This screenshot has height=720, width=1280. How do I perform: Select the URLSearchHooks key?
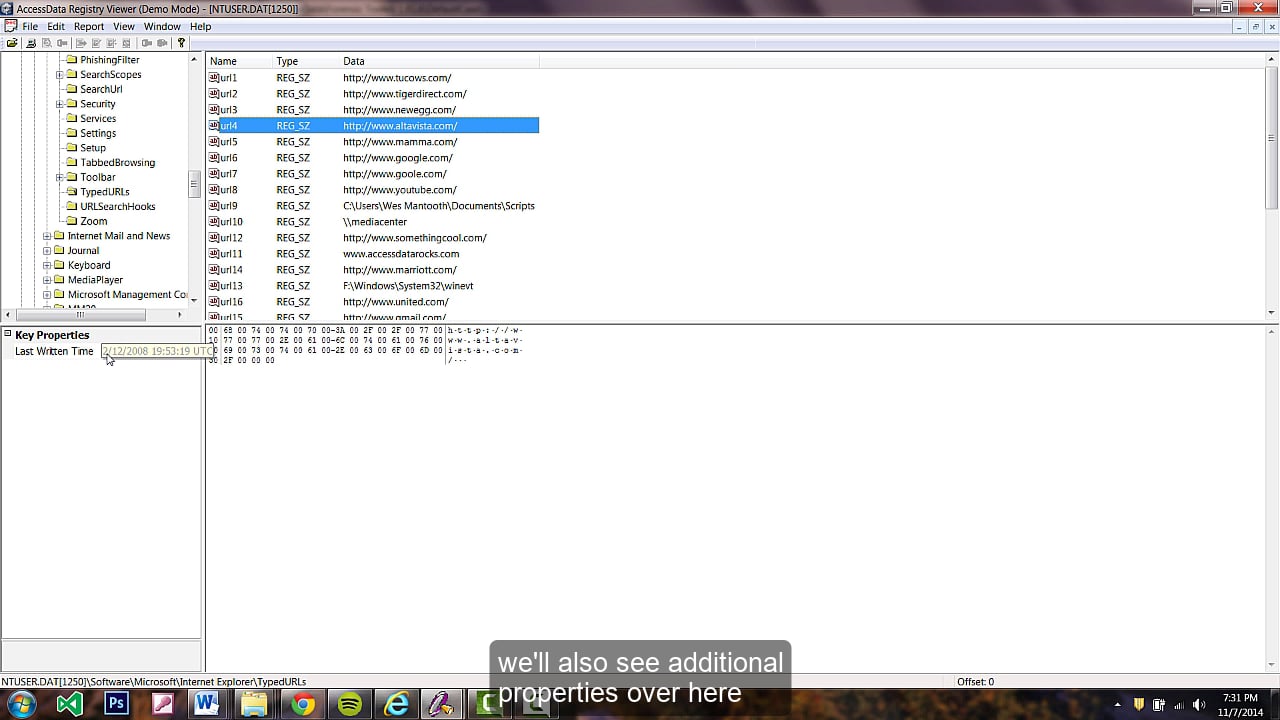pos(118,207)
